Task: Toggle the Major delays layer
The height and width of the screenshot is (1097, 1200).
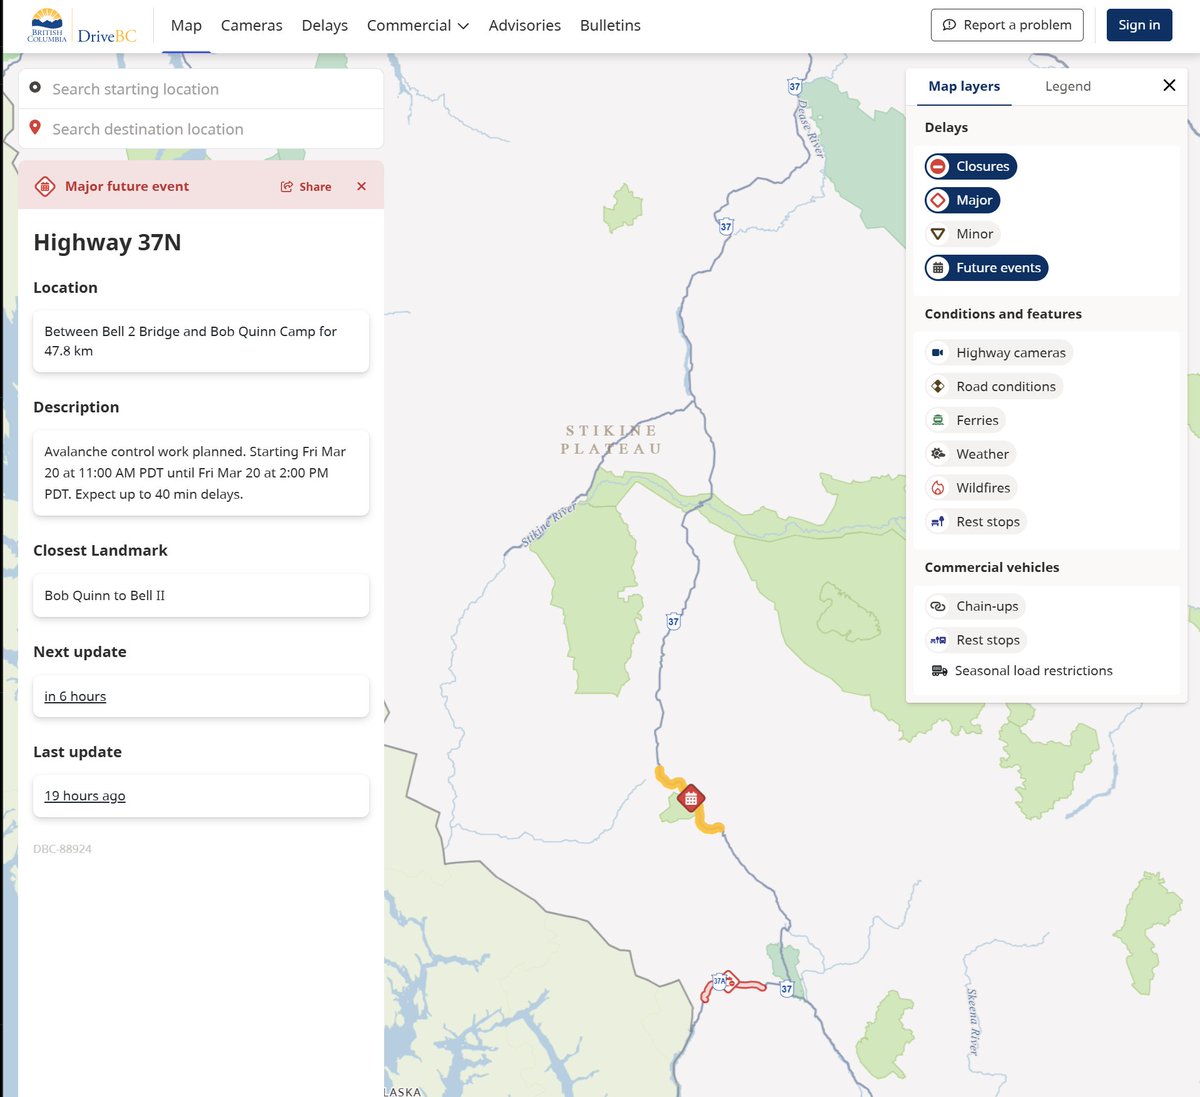Action: (x=962, y=200)
